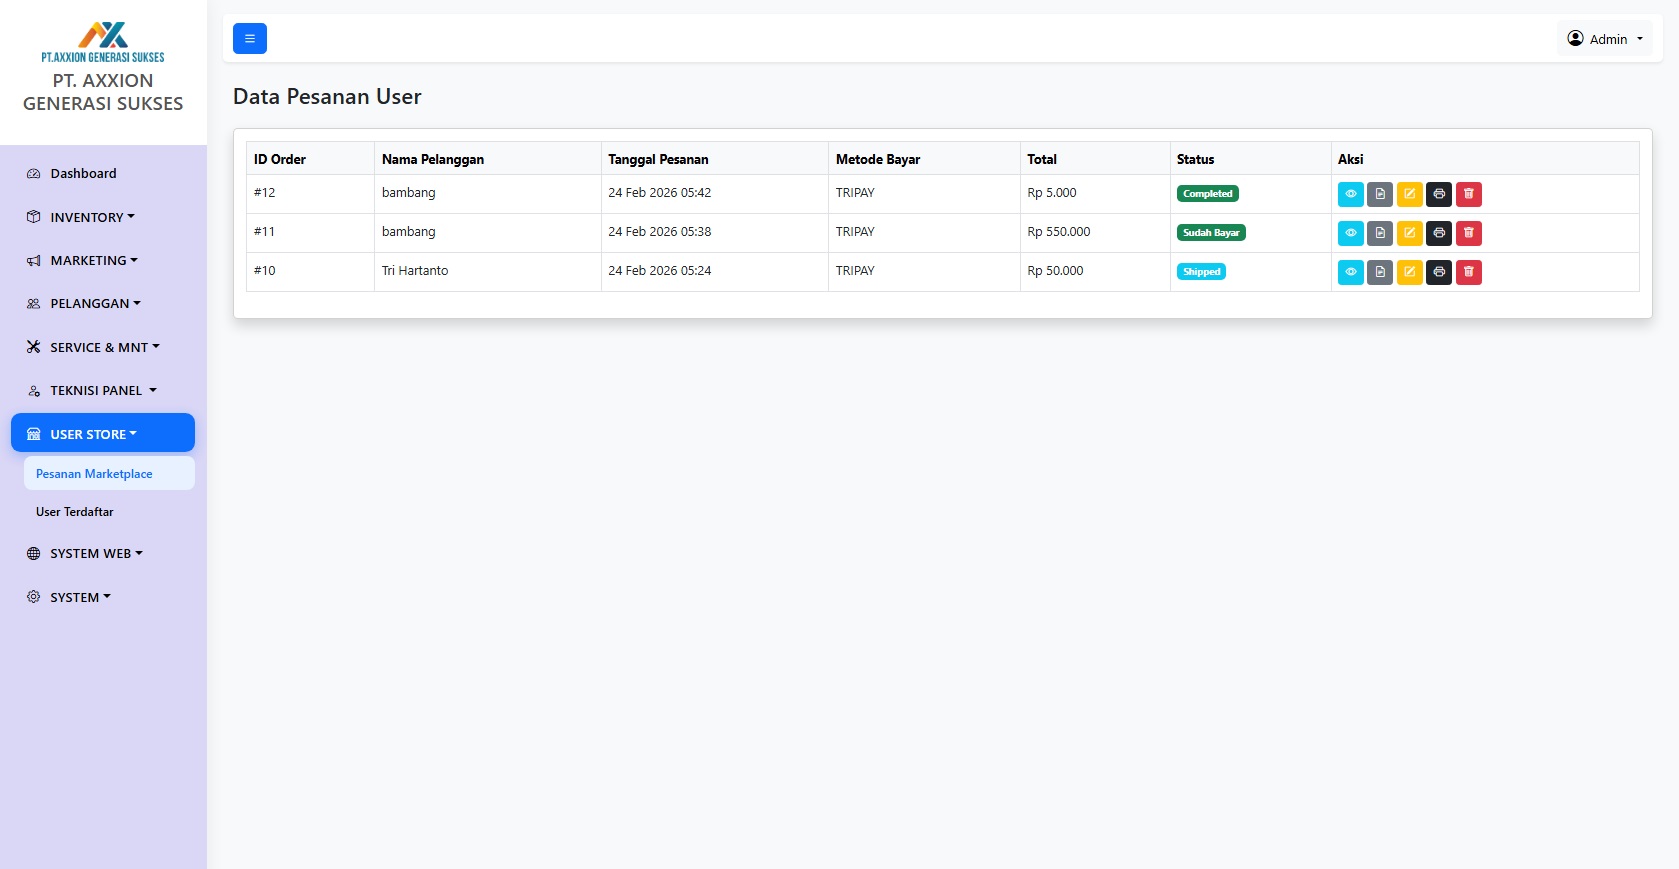The image size is (1679, 869).
Task: Toggle sidebar with the hamburger button
Action: pyautogui.click(x=250, y=38)
